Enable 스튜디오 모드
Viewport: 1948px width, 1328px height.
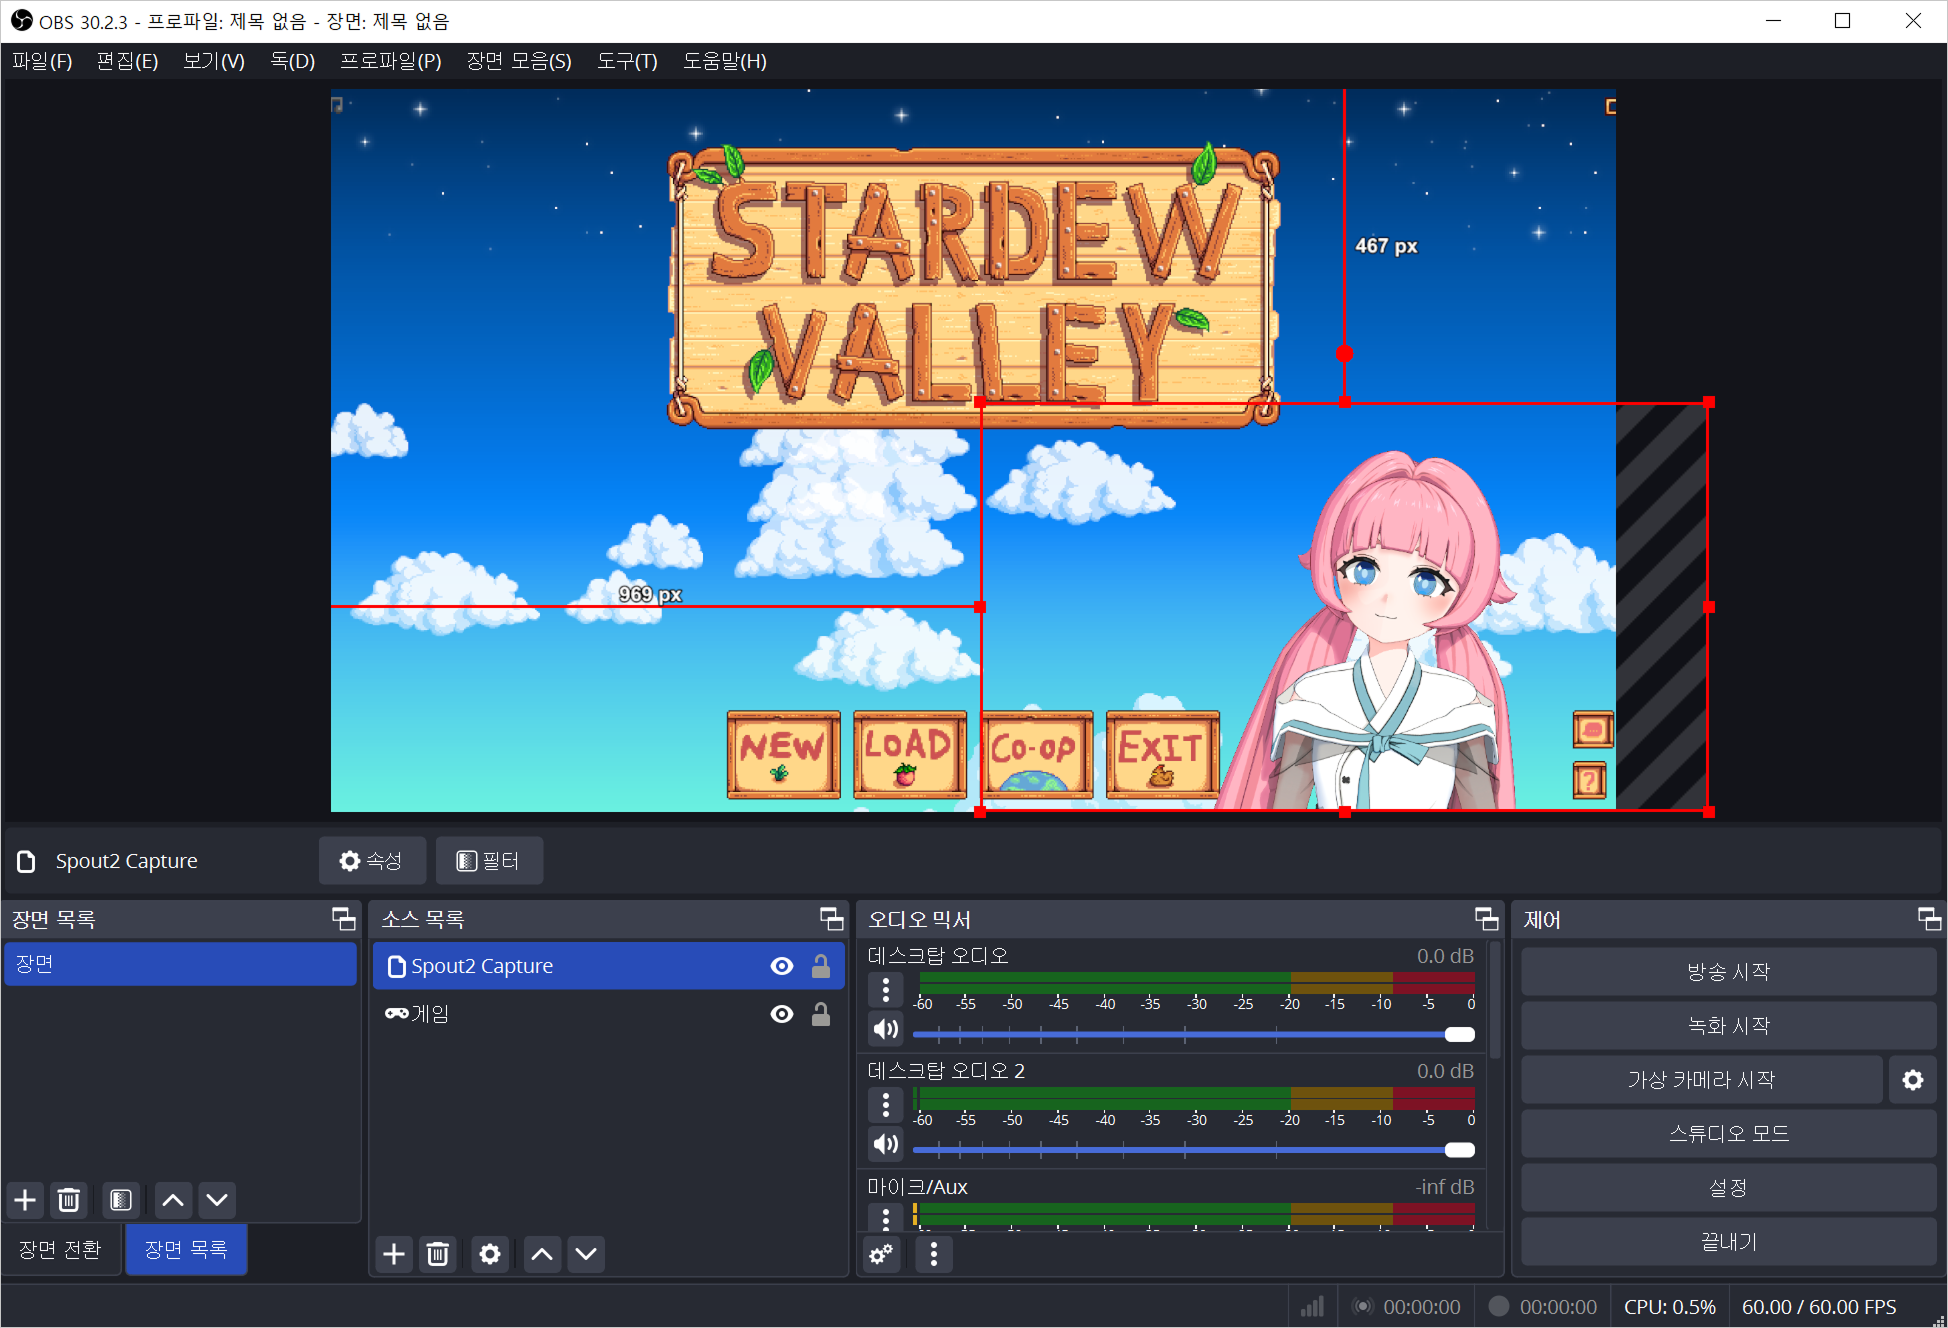point(1729,1133)
